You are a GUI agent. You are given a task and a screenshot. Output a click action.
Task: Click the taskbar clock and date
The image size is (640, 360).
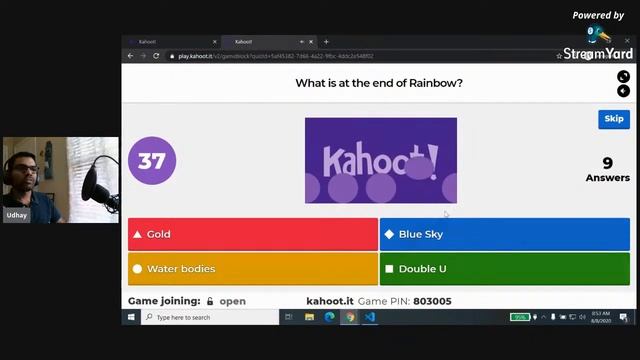[601, 317]
